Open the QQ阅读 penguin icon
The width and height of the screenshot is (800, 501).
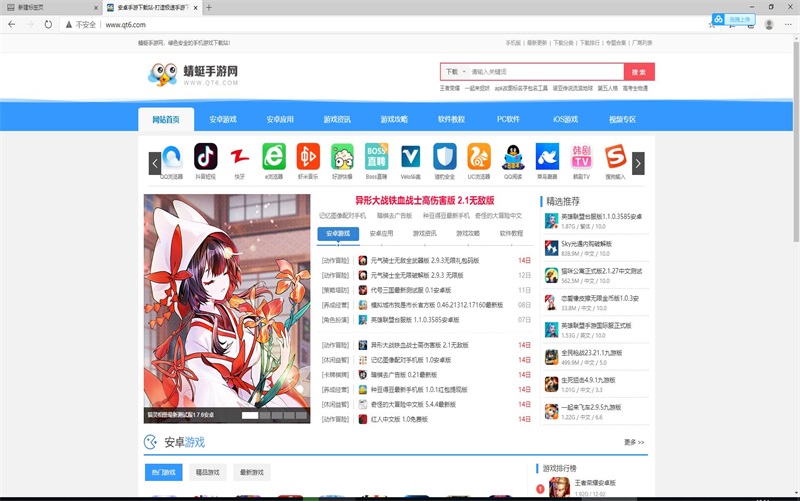tap(513, 156)
